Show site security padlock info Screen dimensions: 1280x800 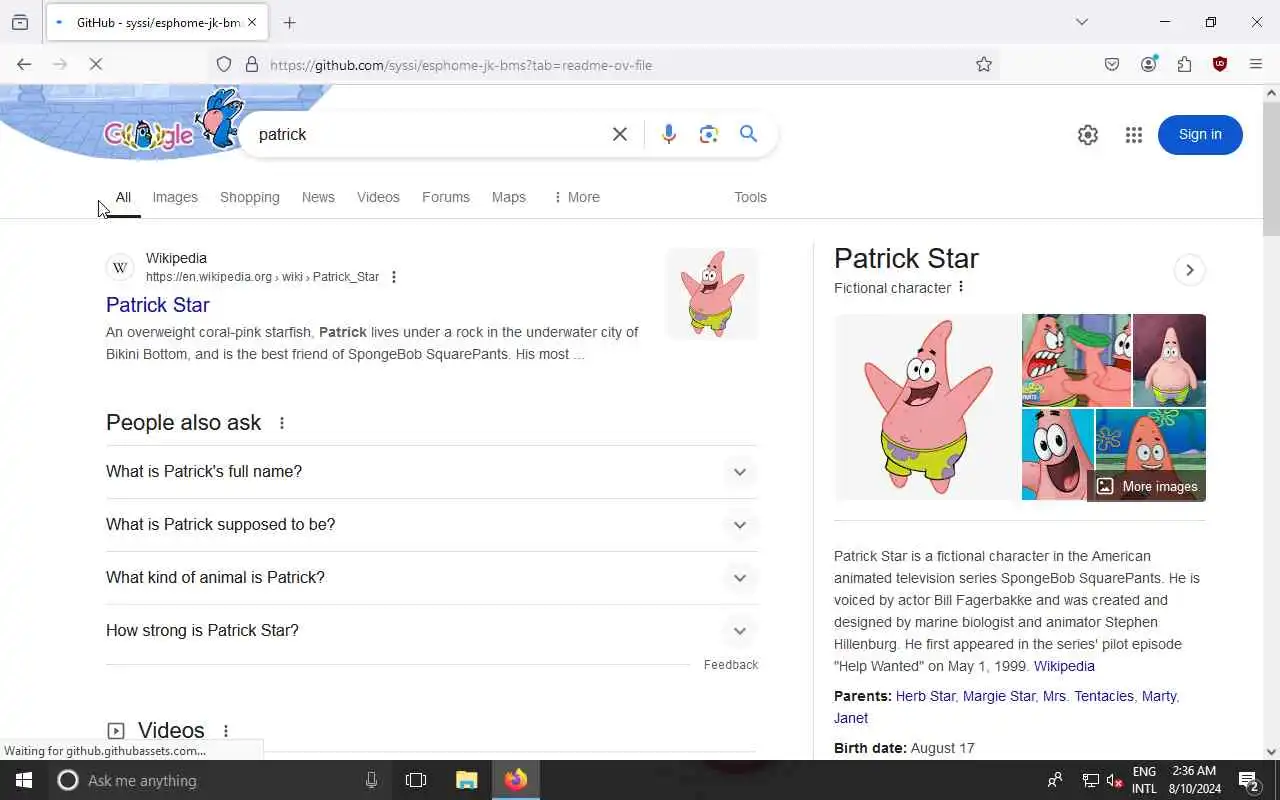[x=252, y=65]
